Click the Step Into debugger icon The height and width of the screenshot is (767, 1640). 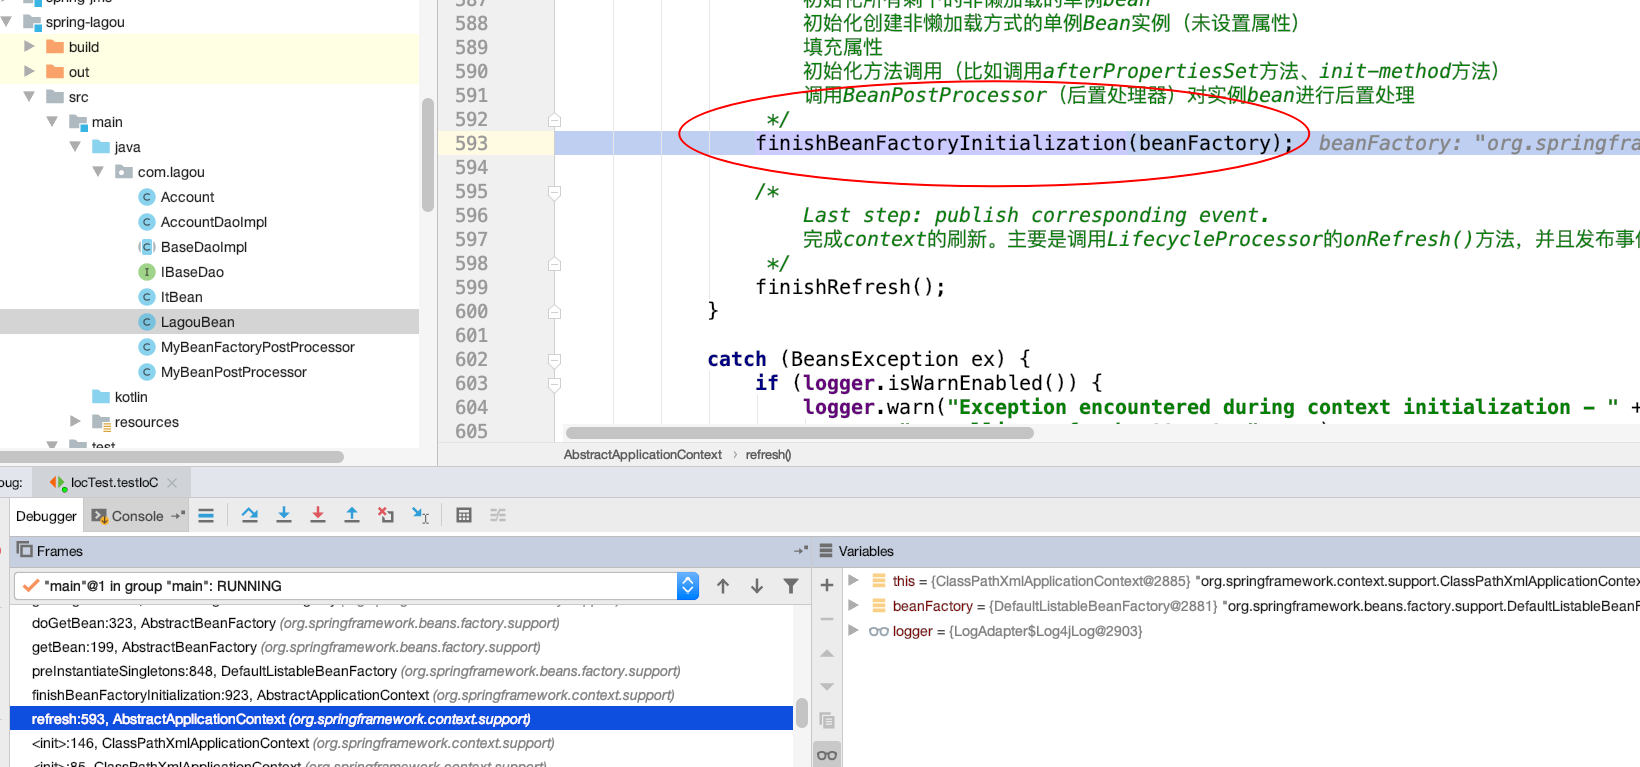(284, 515)
